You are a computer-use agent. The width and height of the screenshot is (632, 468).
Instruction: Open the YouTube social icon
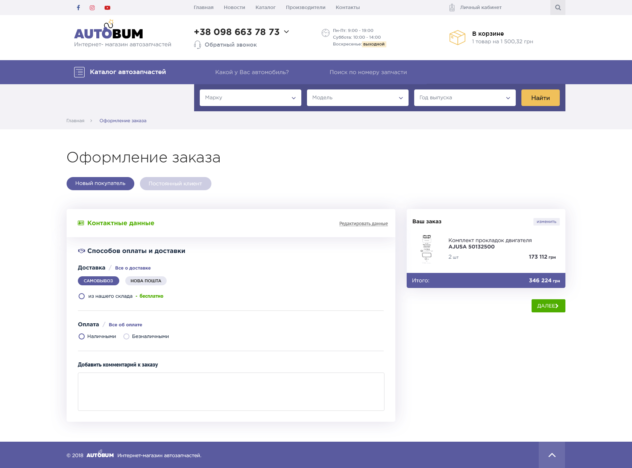[107, 8]
